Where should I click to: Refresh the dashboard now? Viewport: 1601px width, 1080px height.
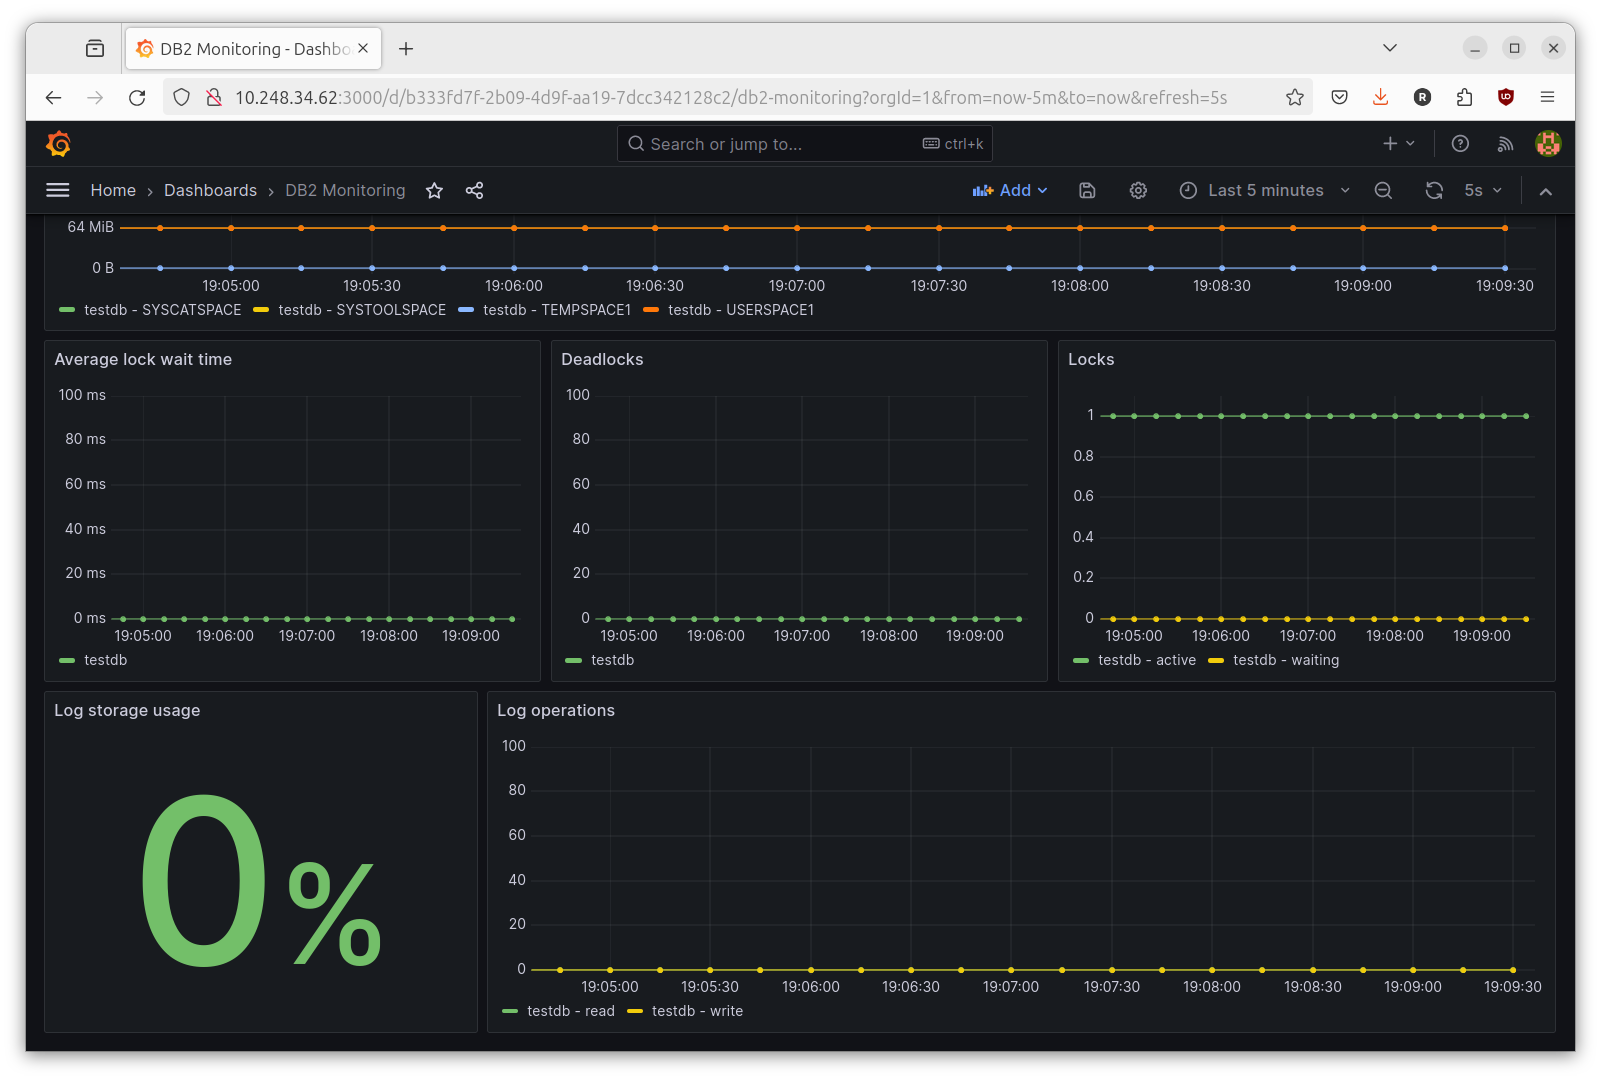(1434, 190)
